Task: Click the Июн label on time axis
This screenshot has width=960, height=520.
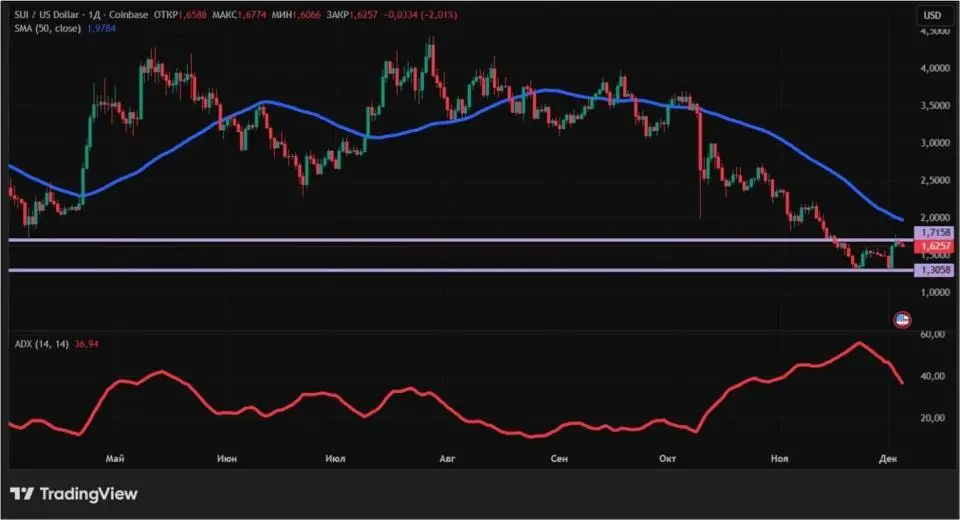Action: [226, 458]
